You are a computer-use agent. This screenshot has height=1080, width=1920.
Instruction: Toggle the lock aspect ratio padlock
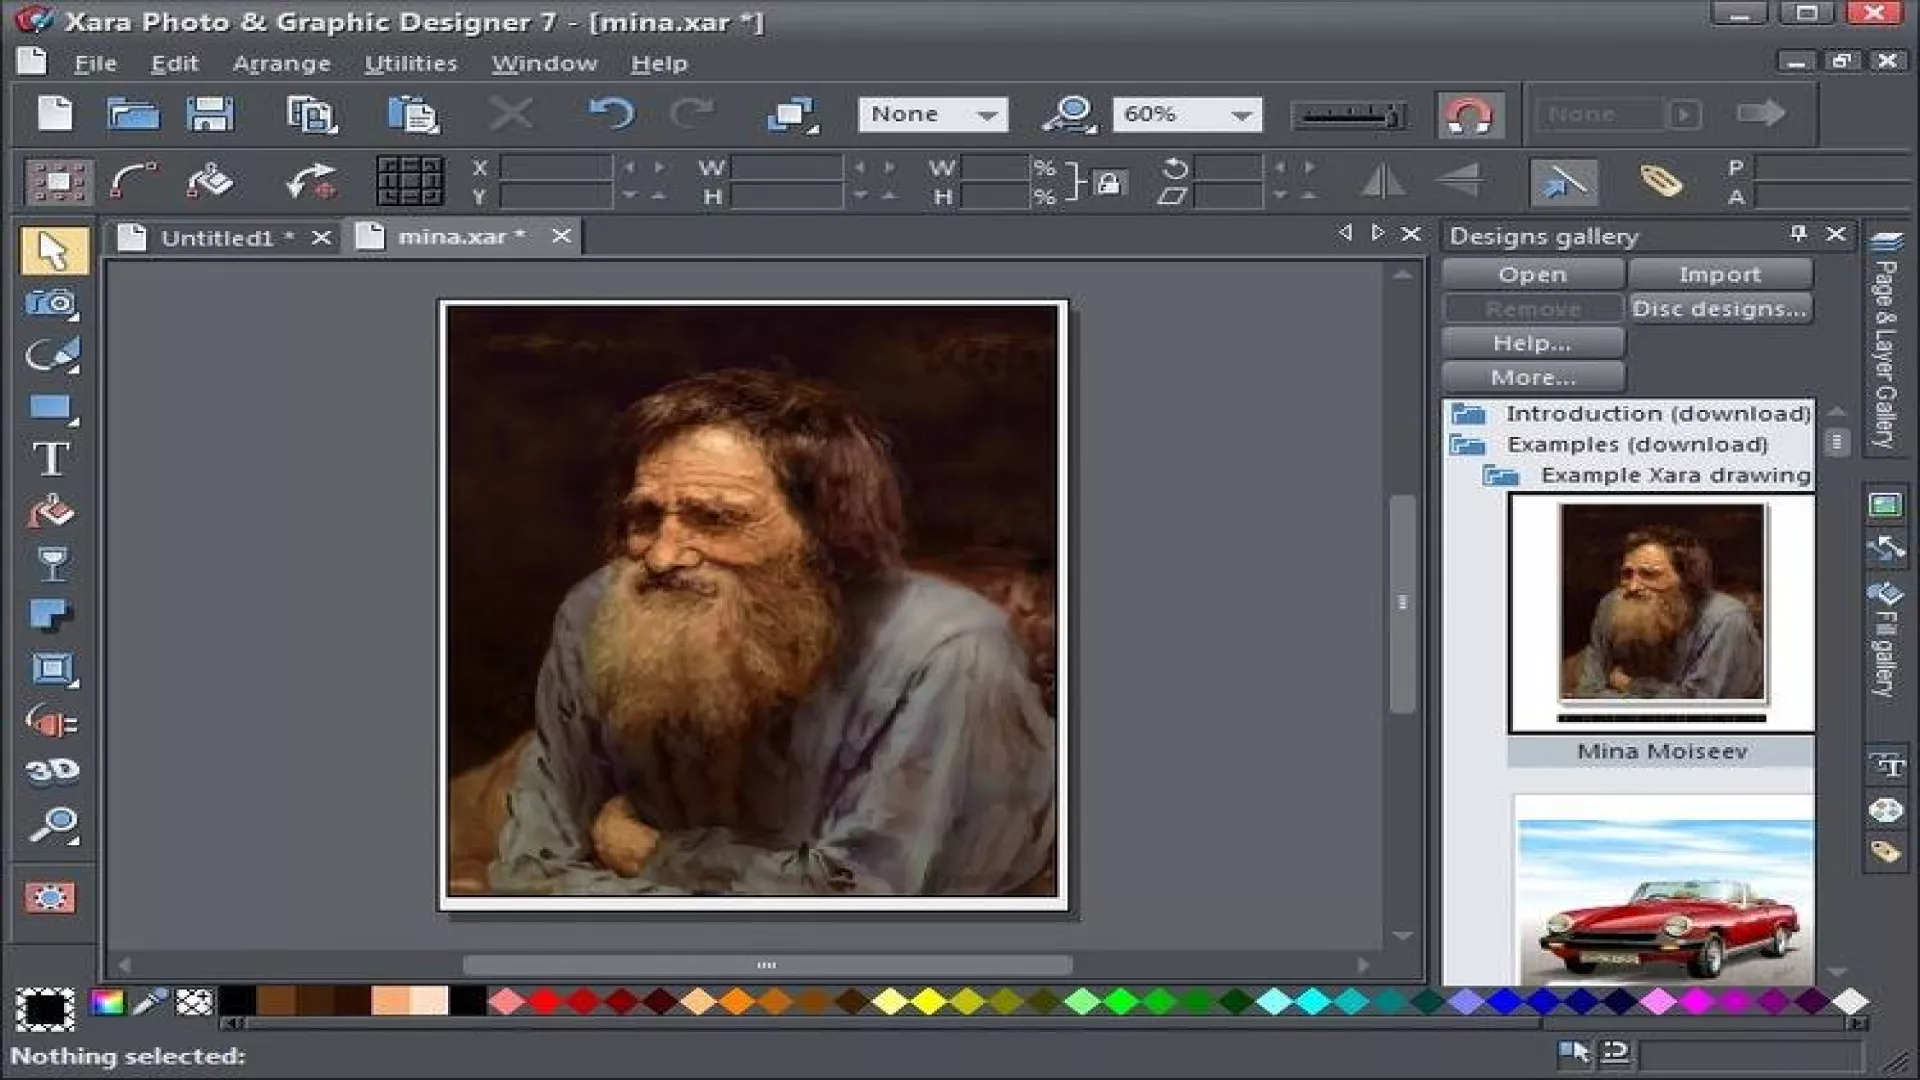click(x=1108, y=183)
